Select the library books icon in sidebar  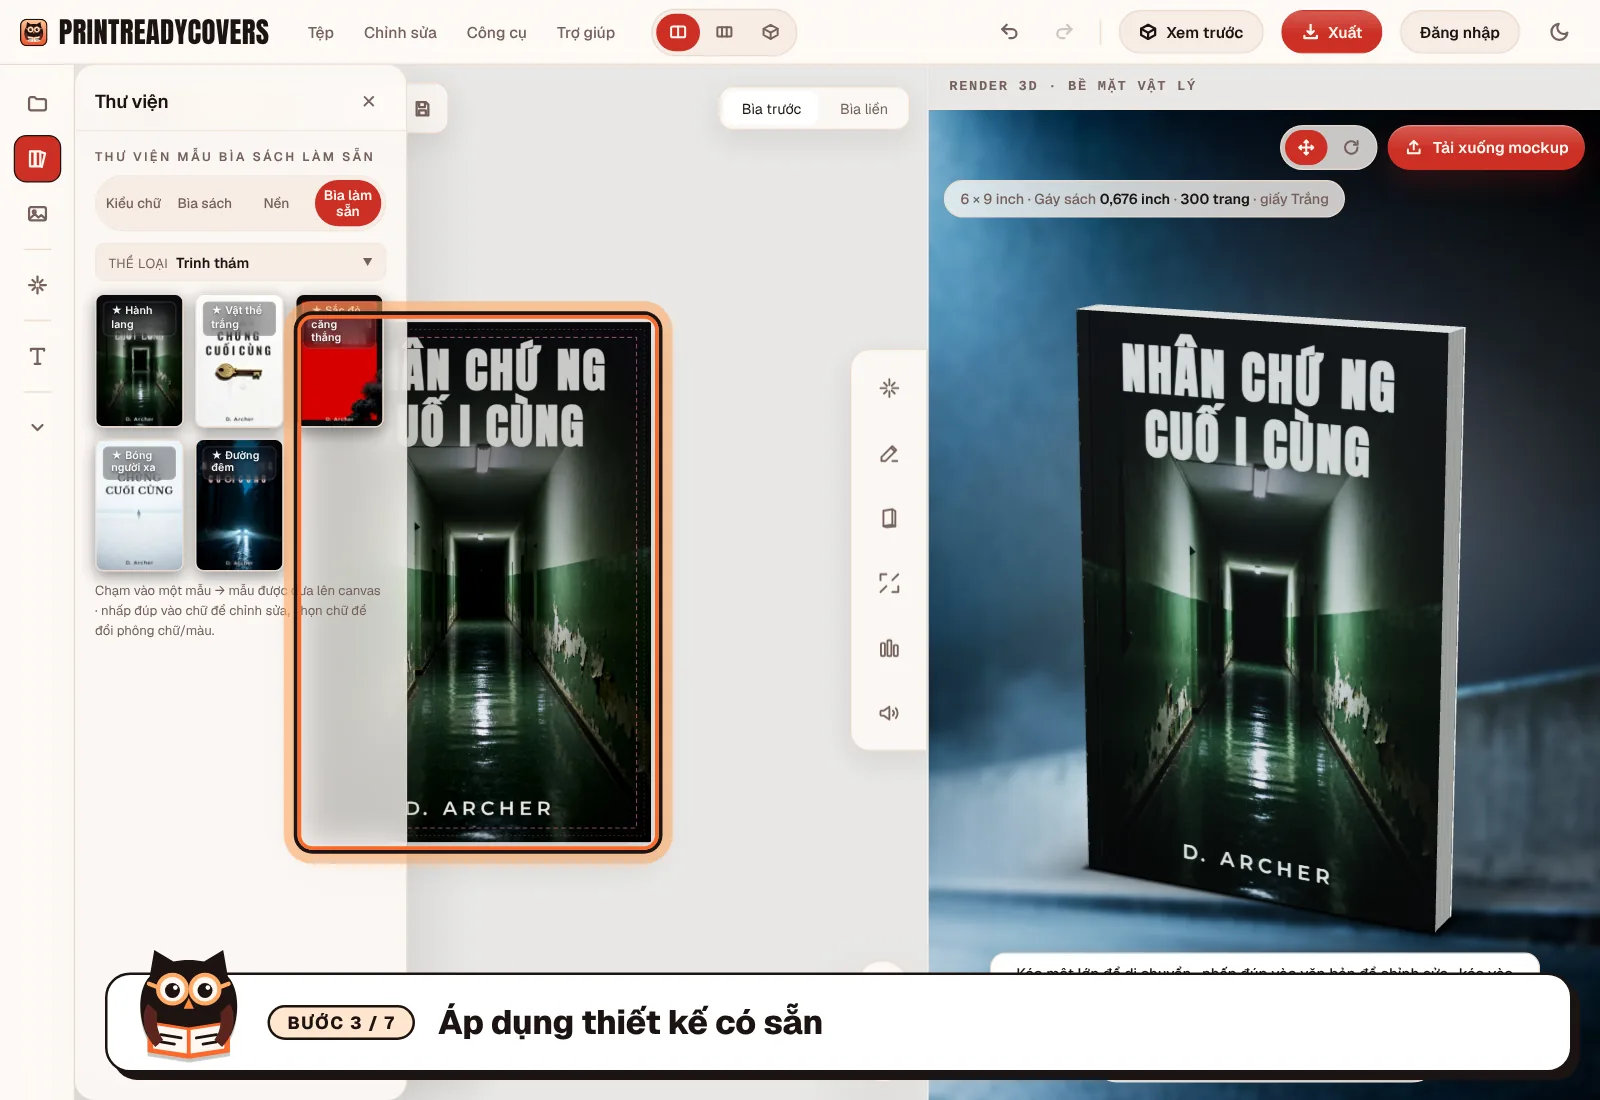[37, 159]
